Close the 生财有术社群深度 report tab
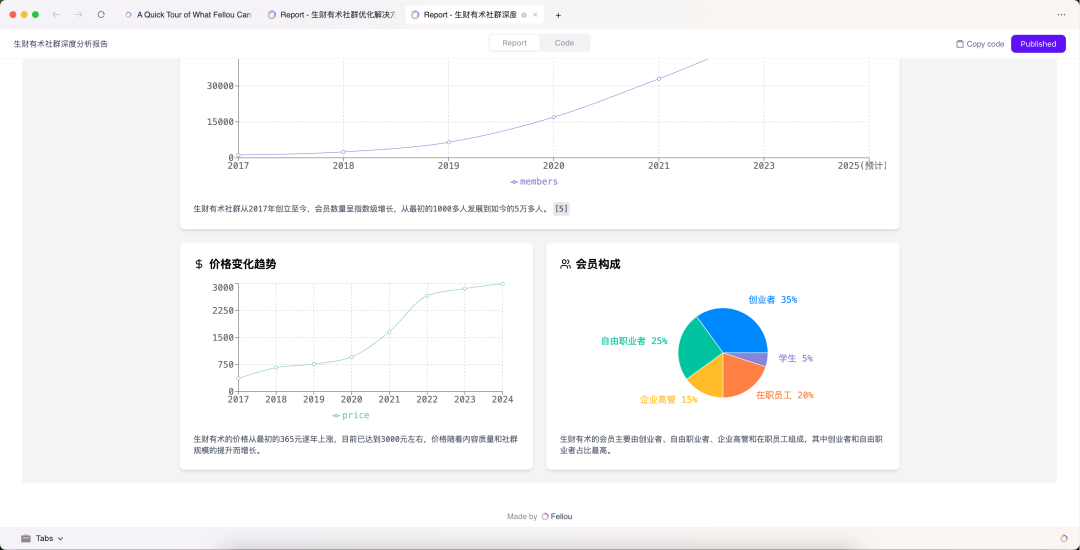1080x550 pixels. pos(535,15)
